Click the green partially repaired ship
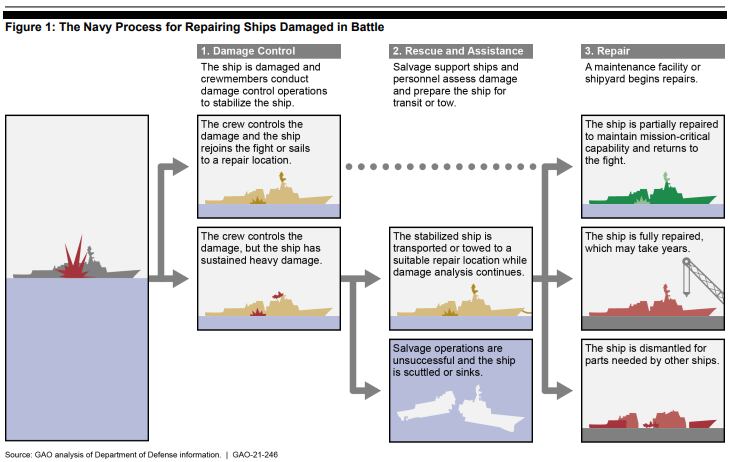This screenshot has height=462, width=730. 650,195
